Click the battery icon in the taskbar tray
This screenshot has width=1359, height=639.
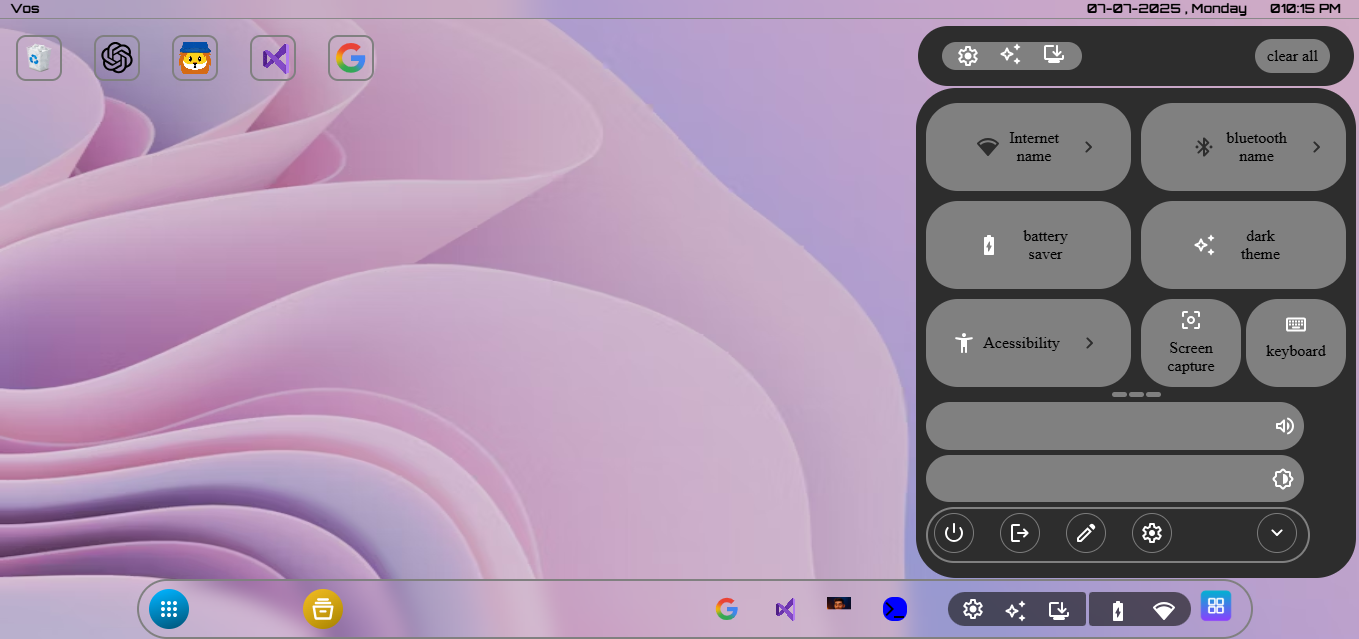click(1118, 610)
